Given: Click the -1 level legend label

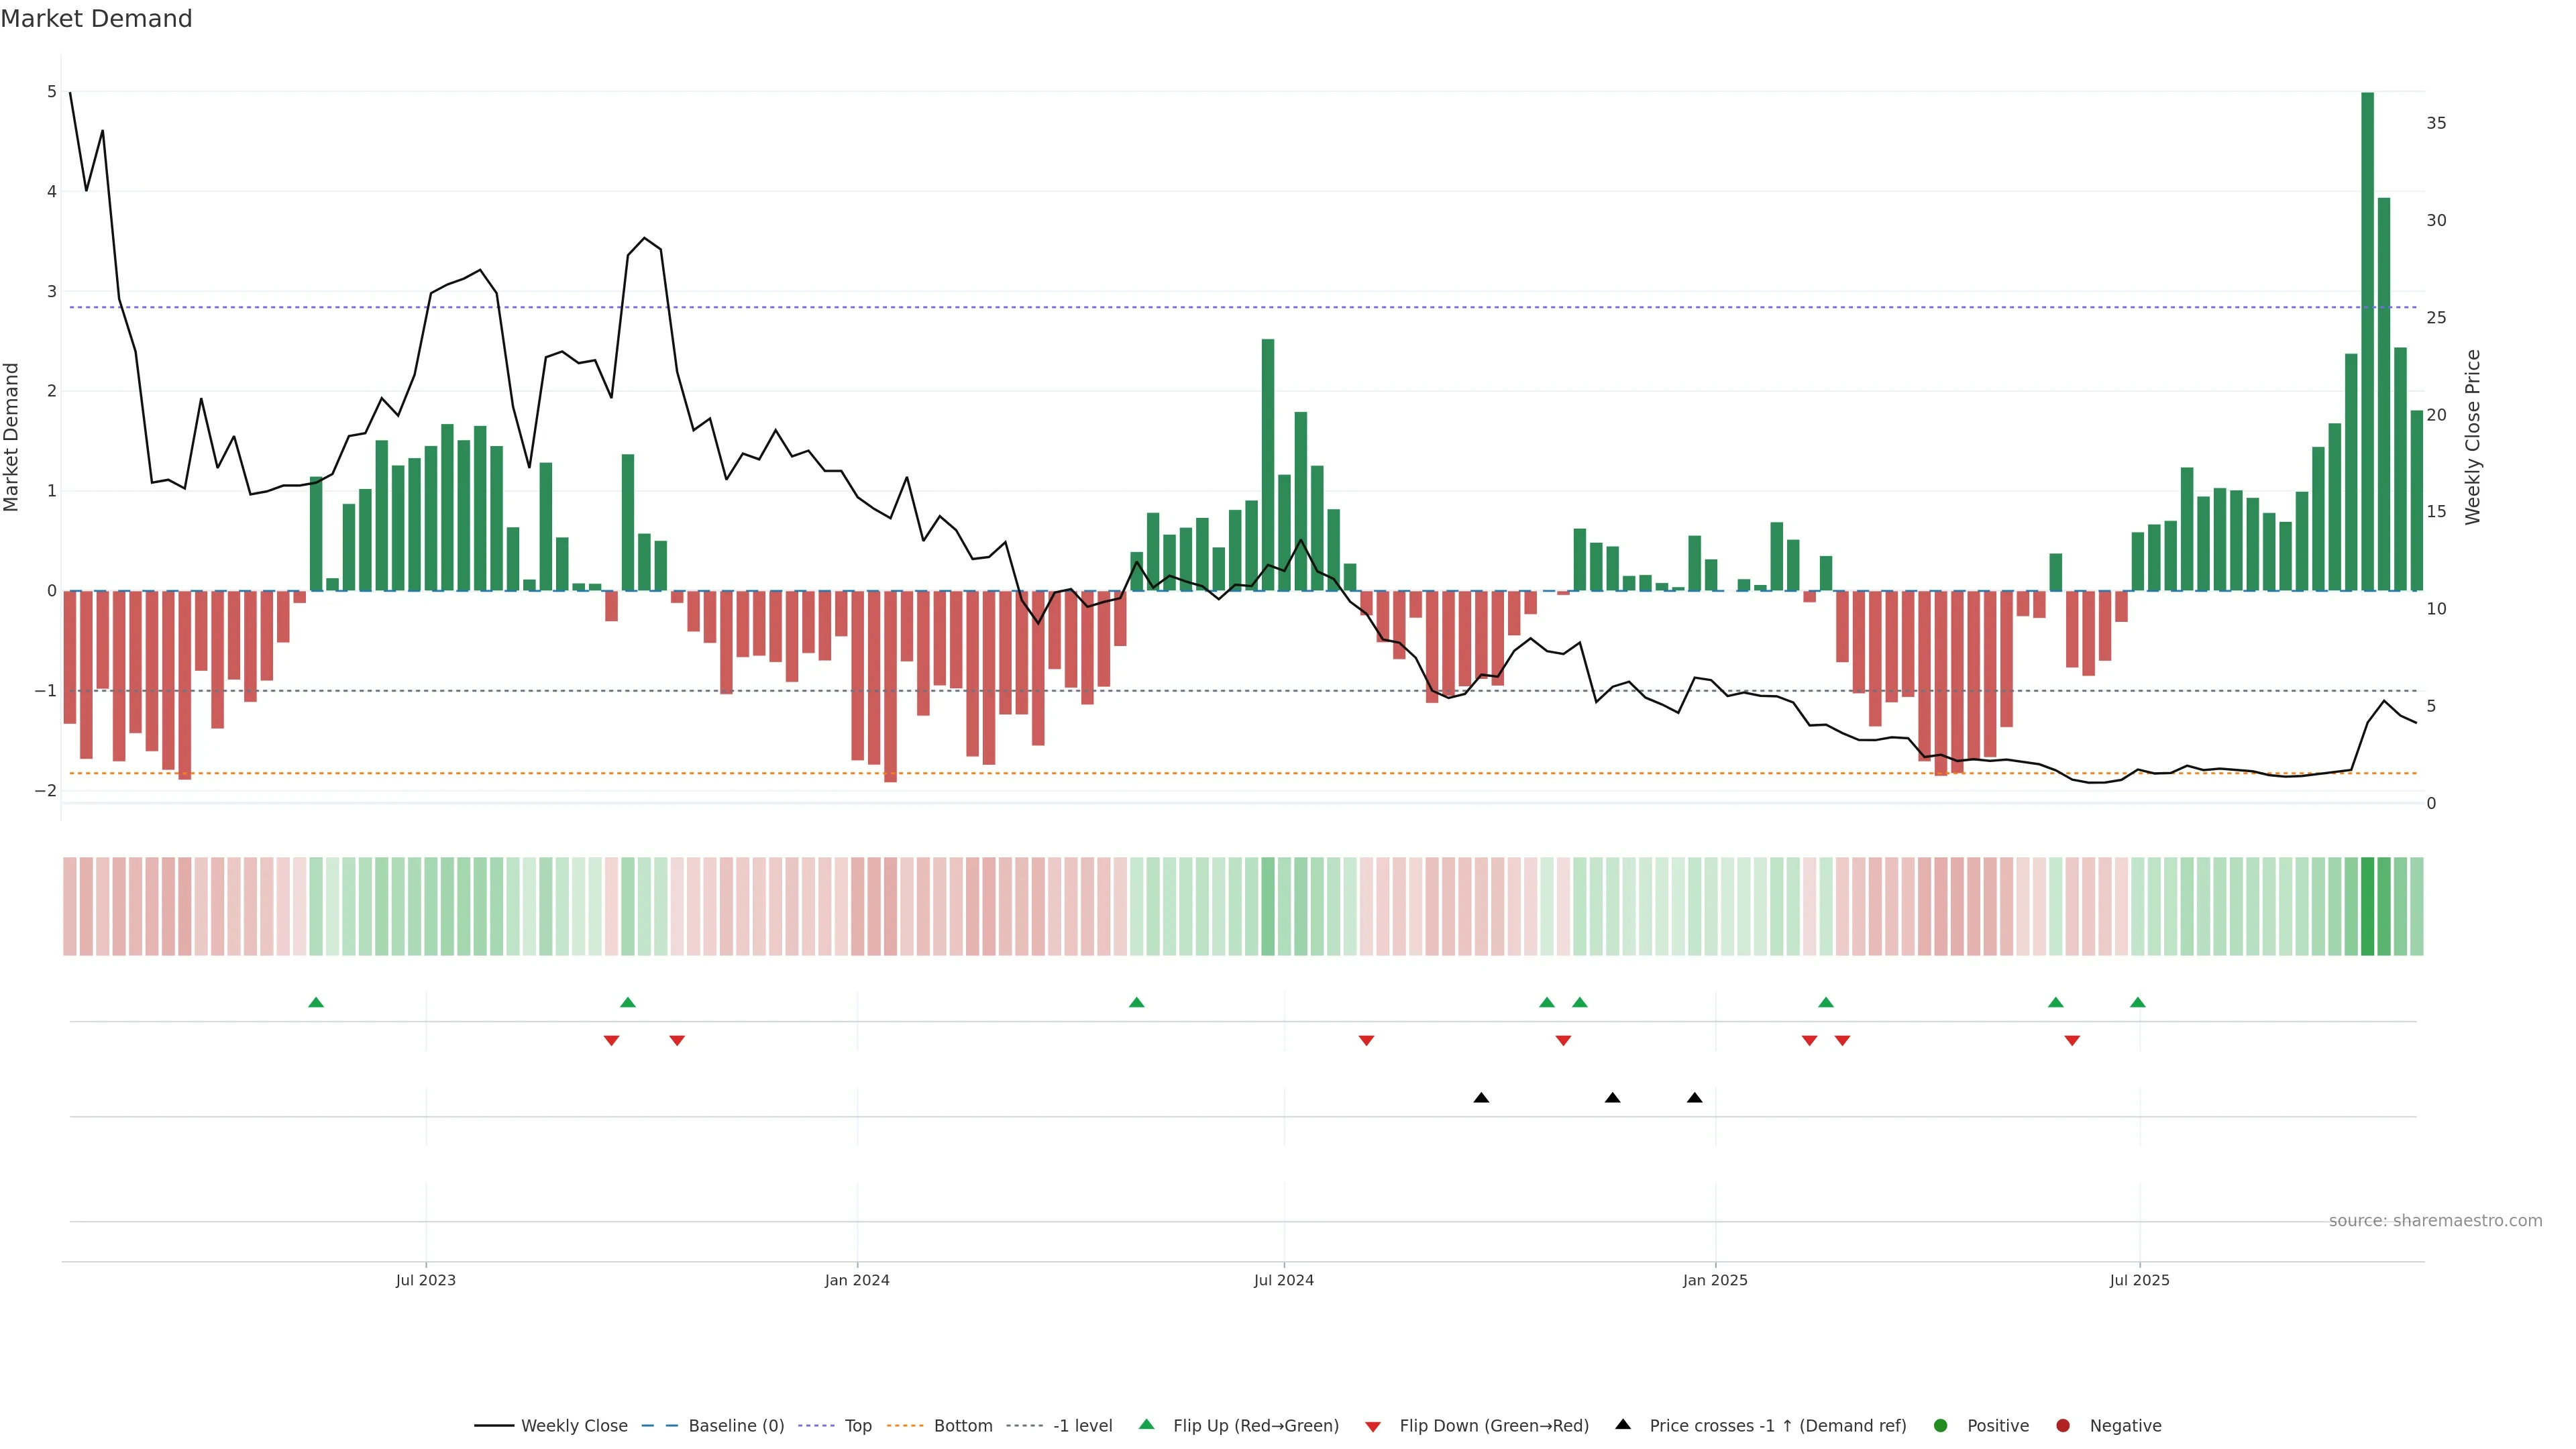Looking at the screenshot, I should [x=1082, y=1426].
